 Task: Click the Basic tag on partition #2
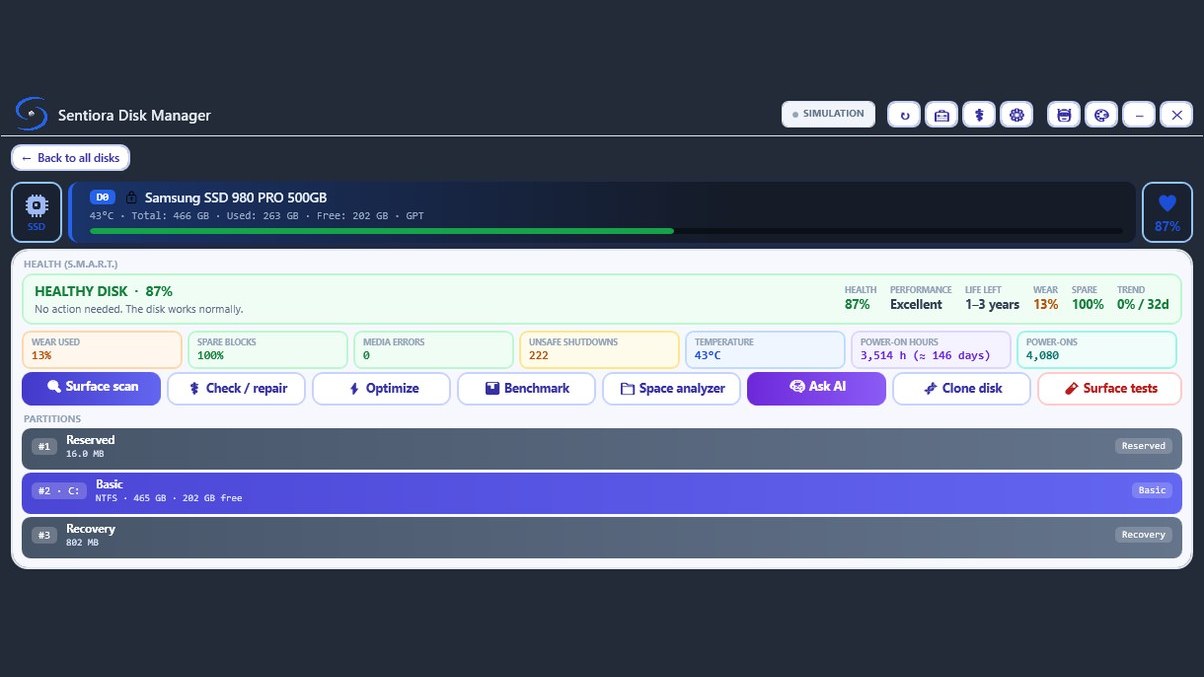1152,490
